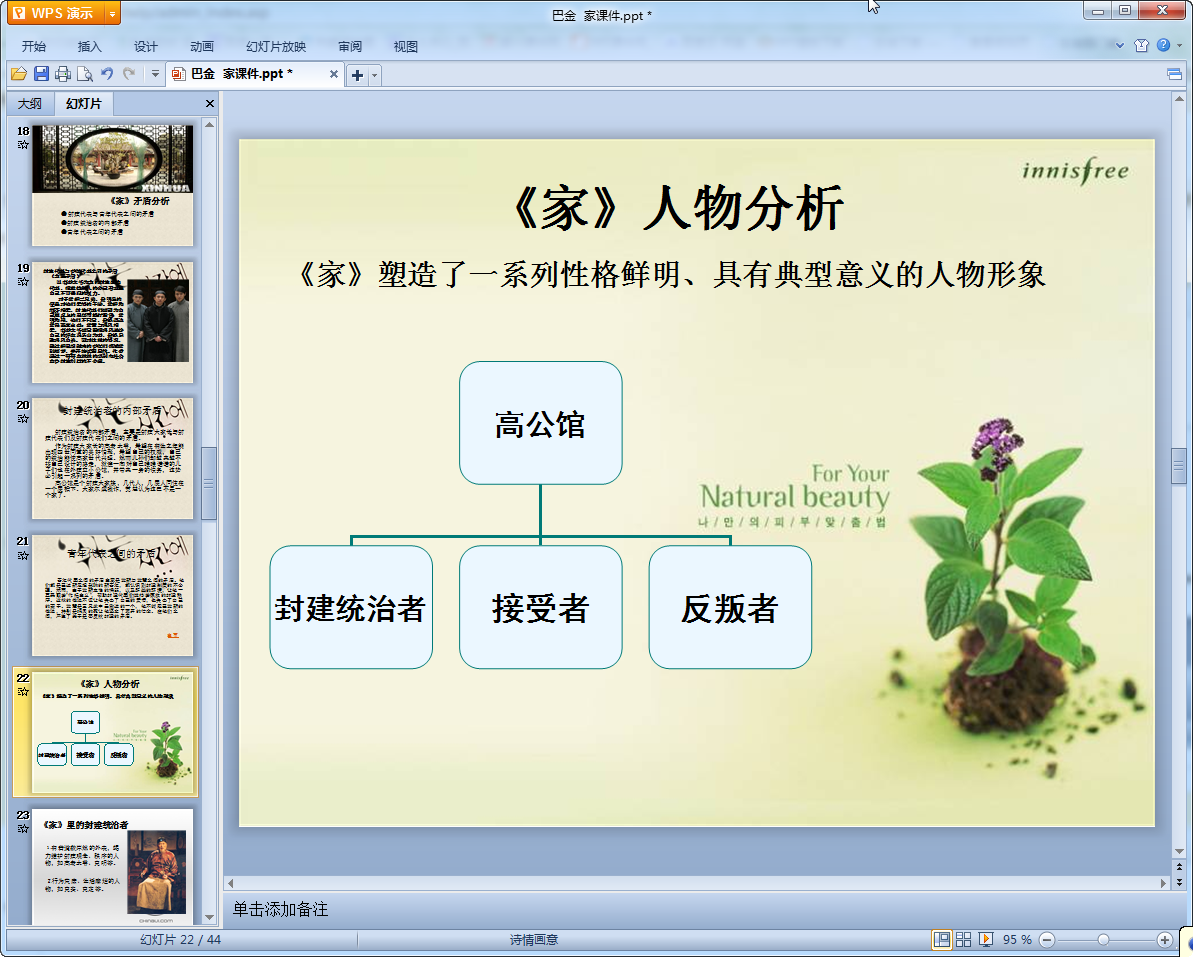Click the zoom slider handle
The image size is (1193, 957).
pos(1103,940)
